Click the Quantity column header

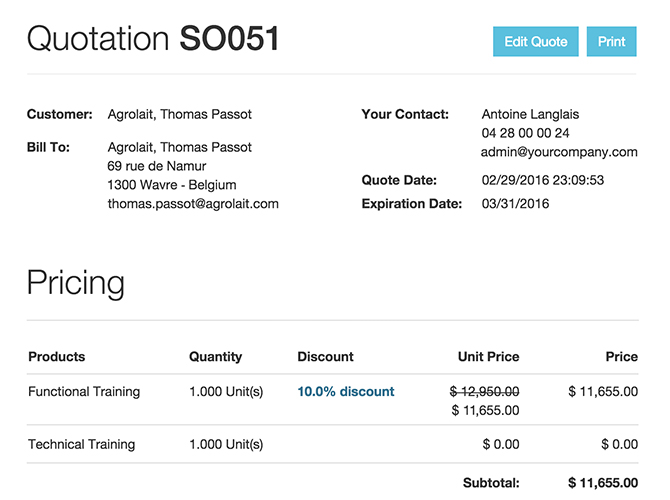215,357
